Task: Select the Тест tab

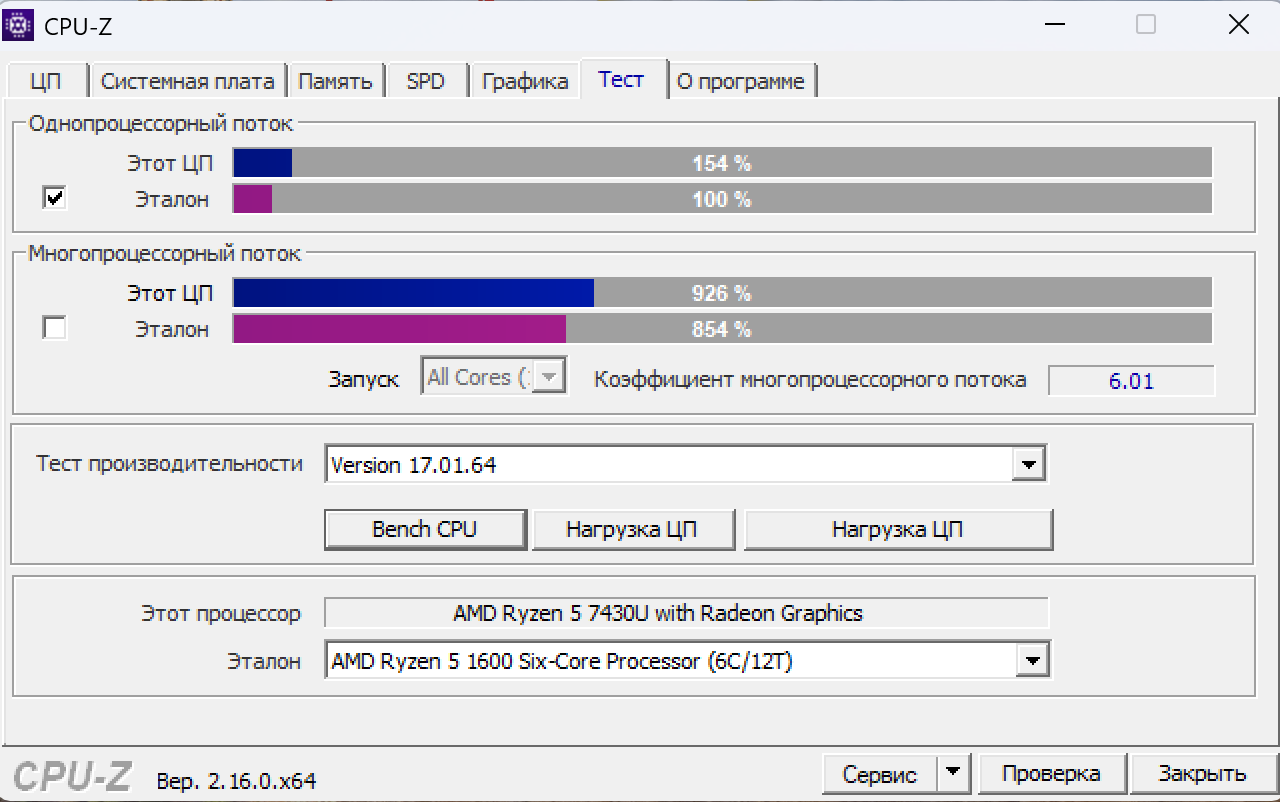Action: point(621,79)
